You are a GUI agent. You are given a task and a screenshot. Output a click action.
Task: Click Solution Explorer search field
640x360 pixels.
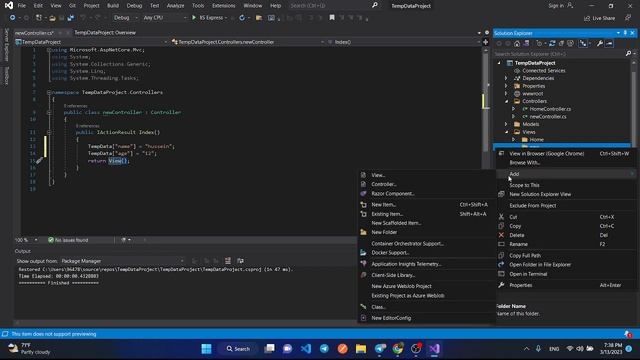(559, 54)
